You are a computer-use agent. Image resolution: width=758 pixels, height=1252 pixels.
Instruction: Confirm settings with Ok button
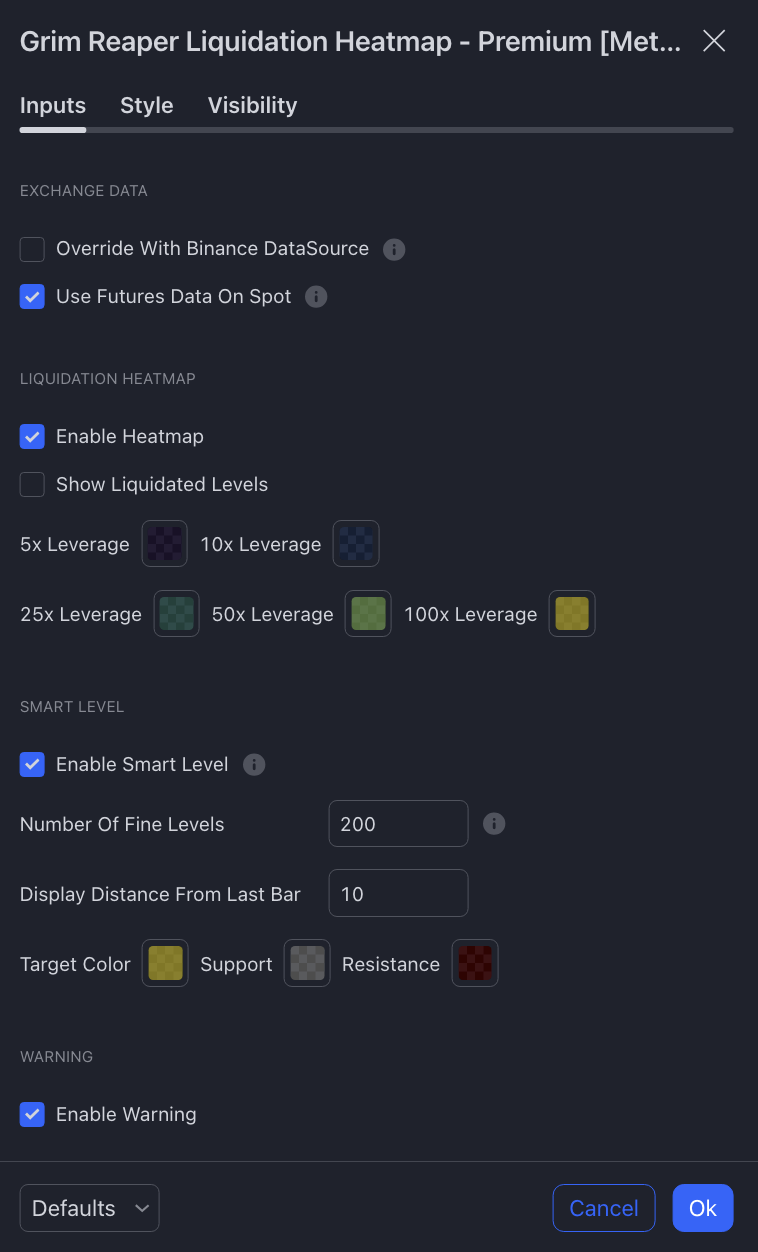click(703, 1208)
